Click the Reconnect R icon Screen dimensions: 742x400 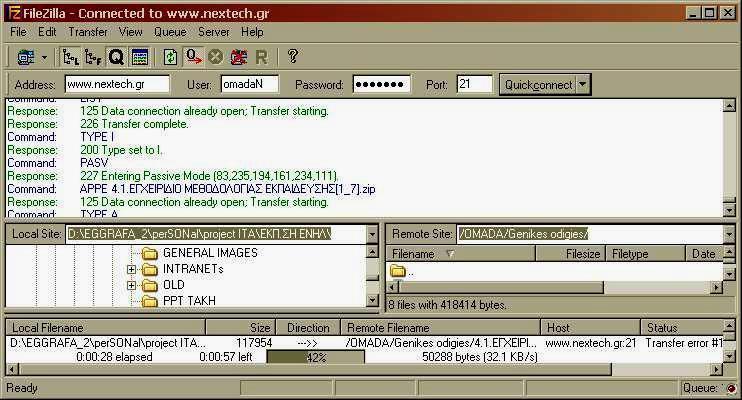(x=261, y=57)
